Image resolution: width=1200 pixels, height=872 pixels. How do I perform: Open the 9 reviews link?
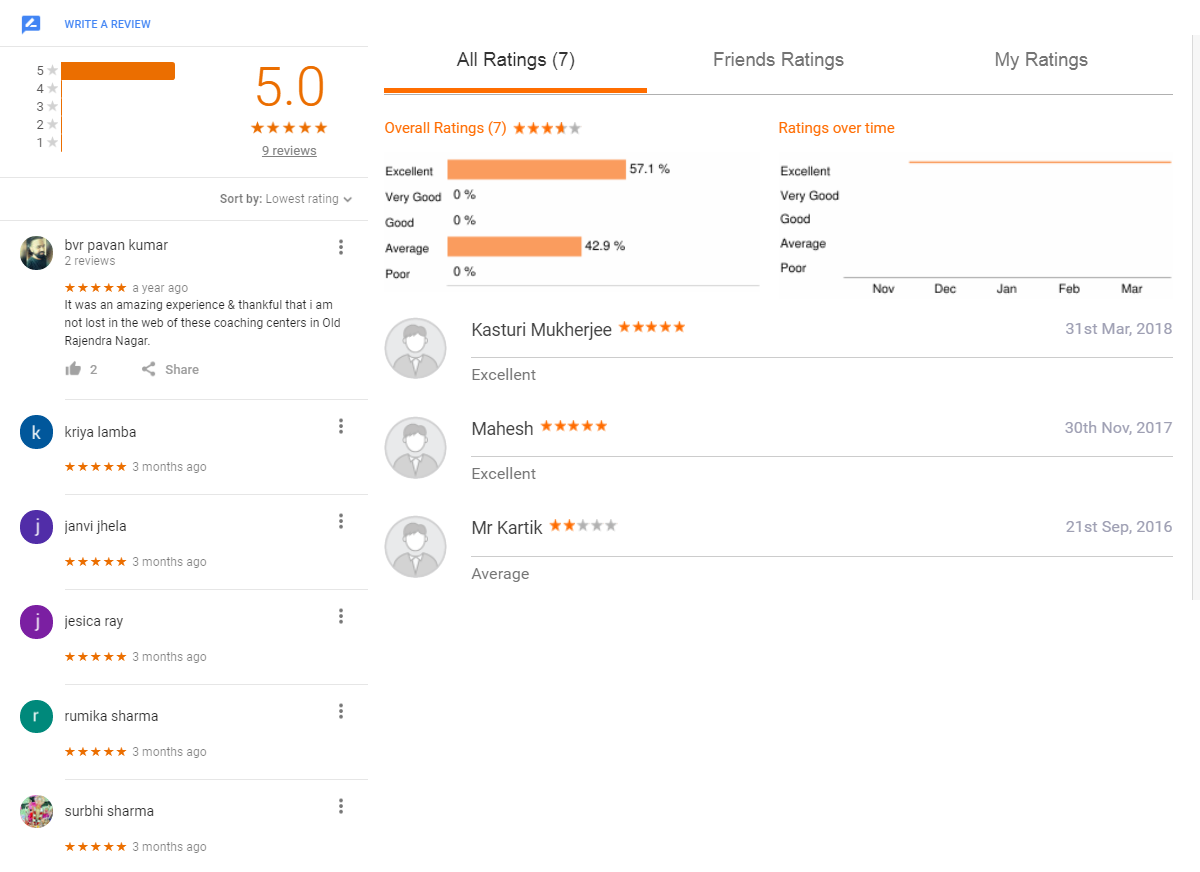pos(289,151)
